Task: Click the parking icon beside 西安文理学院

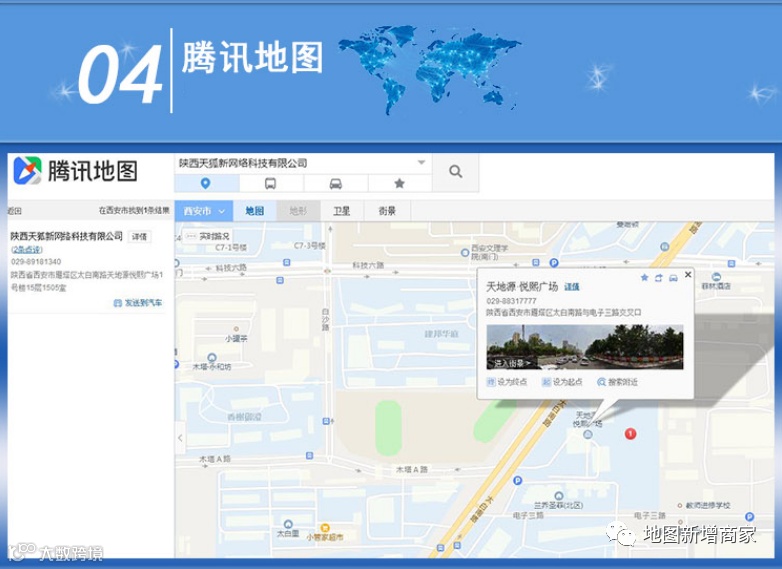Action: tap(554, 262)
